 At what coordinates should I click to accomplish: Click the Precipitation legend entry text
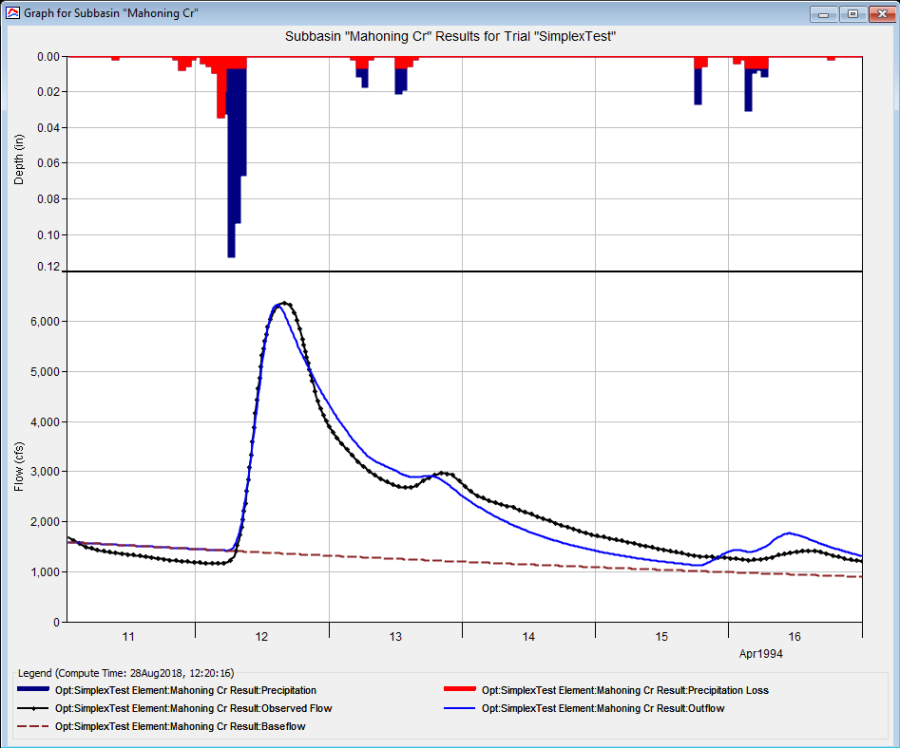tap(185, 690)
